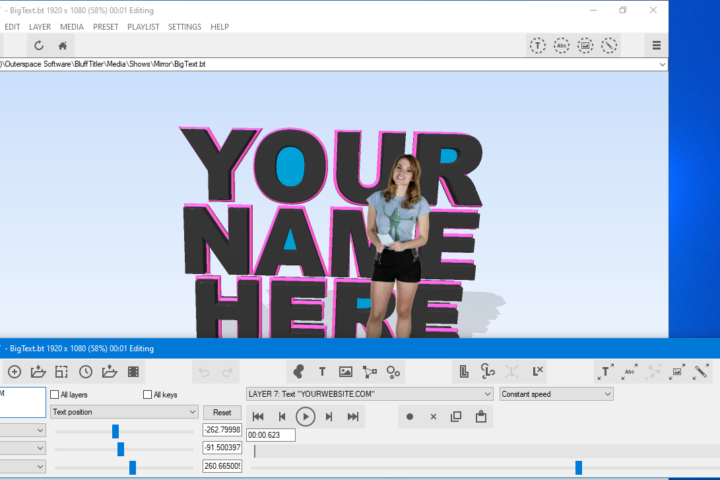720x480 pixels.
Task: Open the HELP menu
Action: (x=219, y=27)
